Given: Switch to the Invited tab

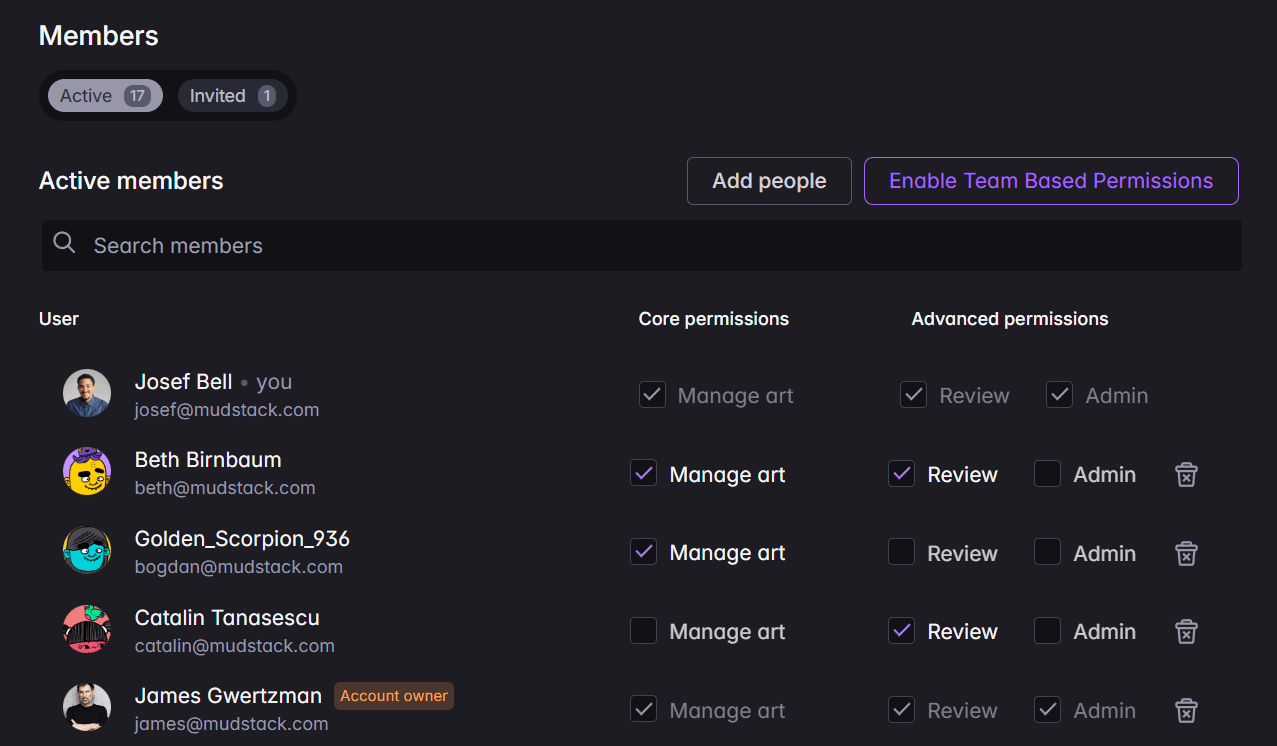Looking at the screenshot, I should [232, 95].
